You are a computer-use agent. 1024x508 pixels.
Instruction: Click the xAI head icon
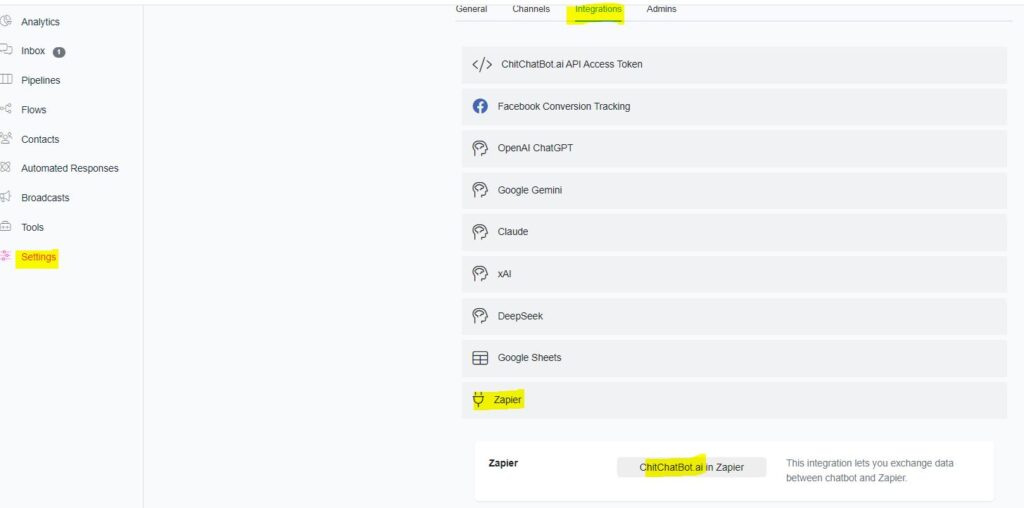(x=480, y=274)
